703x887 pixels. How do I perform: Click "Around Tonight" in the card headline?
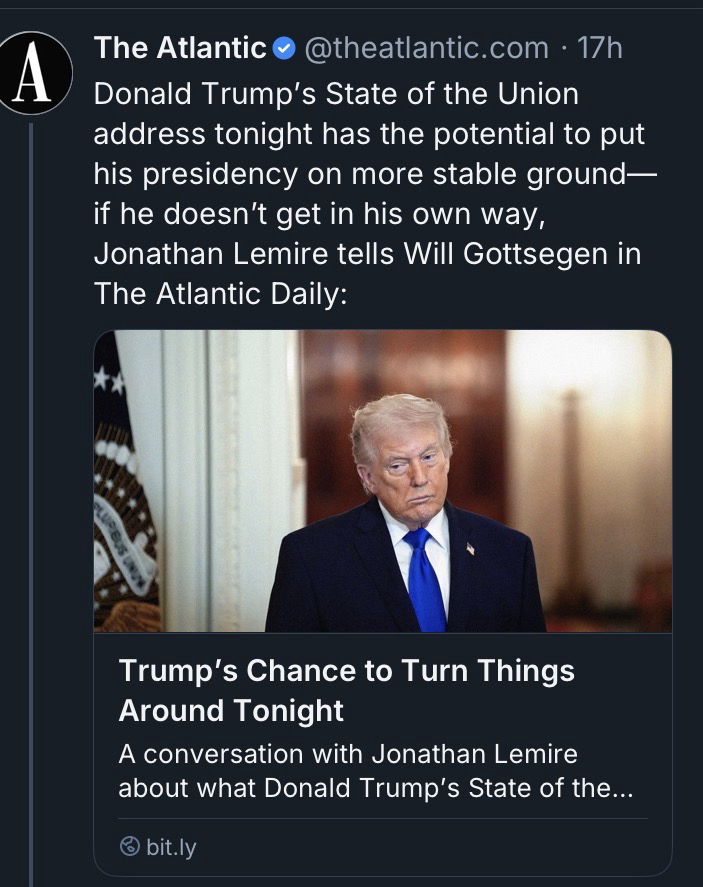pyautogui.click(x=231, y=711)
